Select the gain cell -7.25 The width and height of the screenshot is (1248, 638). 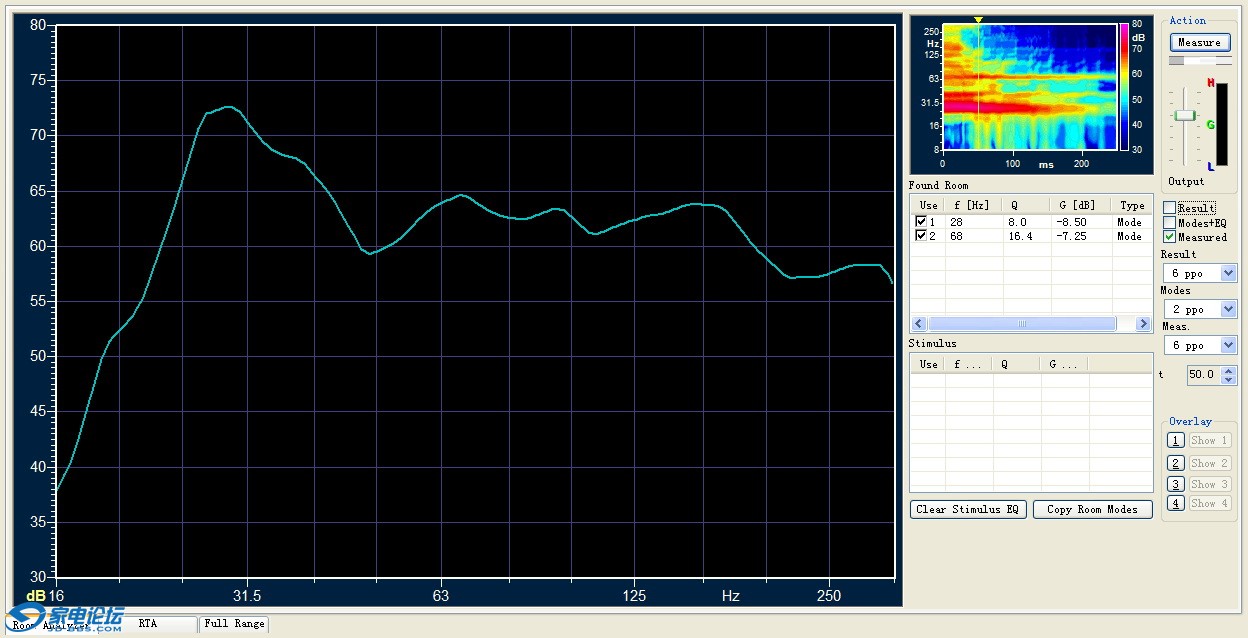click(1081, 236)
